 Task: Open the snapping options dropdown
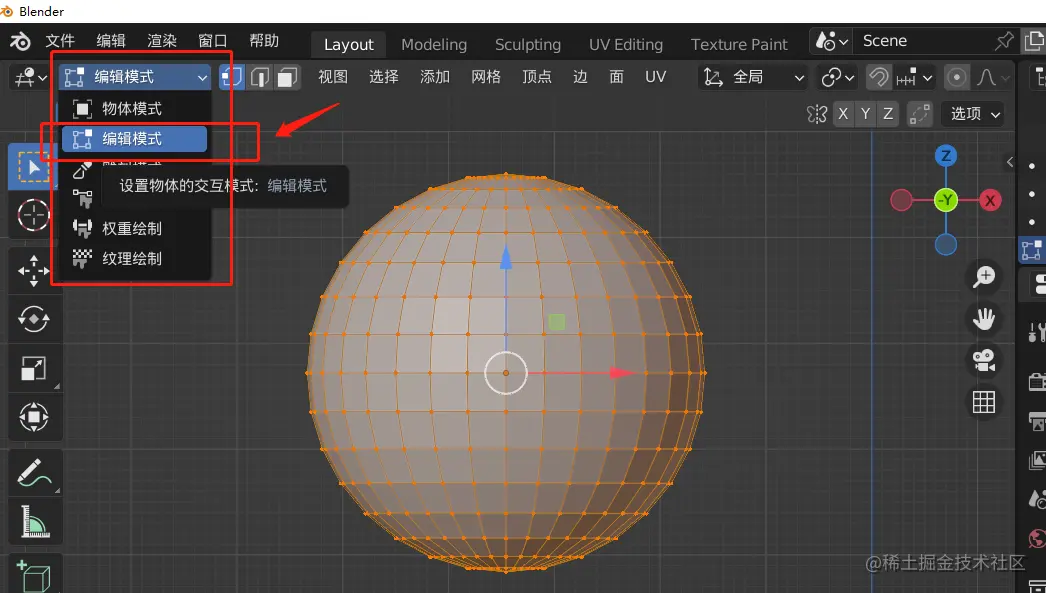915,78
